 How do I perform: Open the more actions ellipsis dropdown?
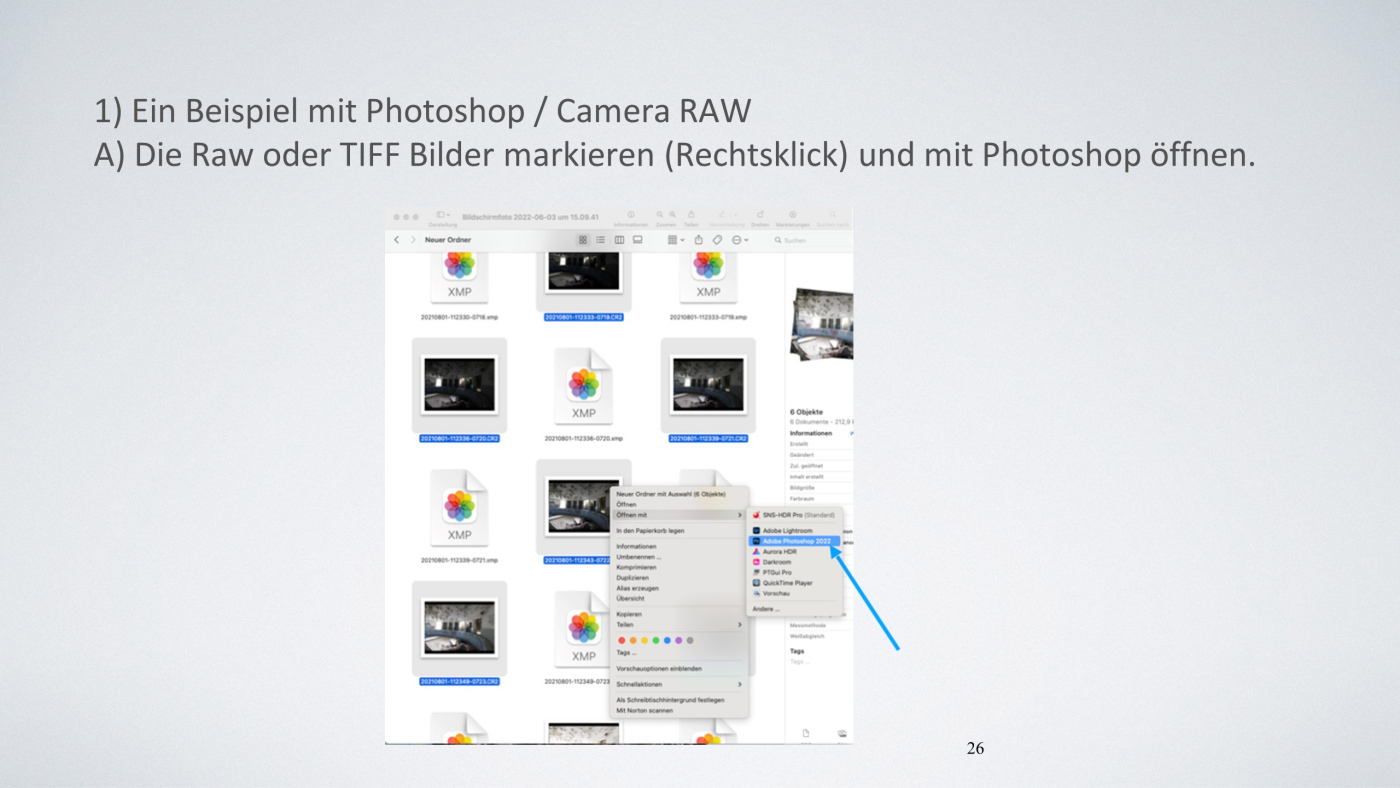(740, 240)
